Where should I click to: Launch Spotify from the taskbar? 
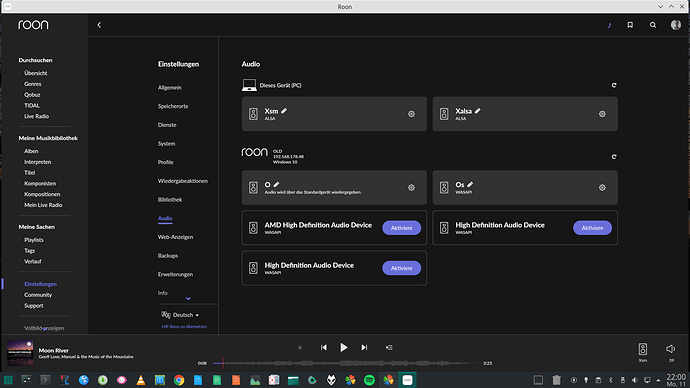tap(369, 380)
